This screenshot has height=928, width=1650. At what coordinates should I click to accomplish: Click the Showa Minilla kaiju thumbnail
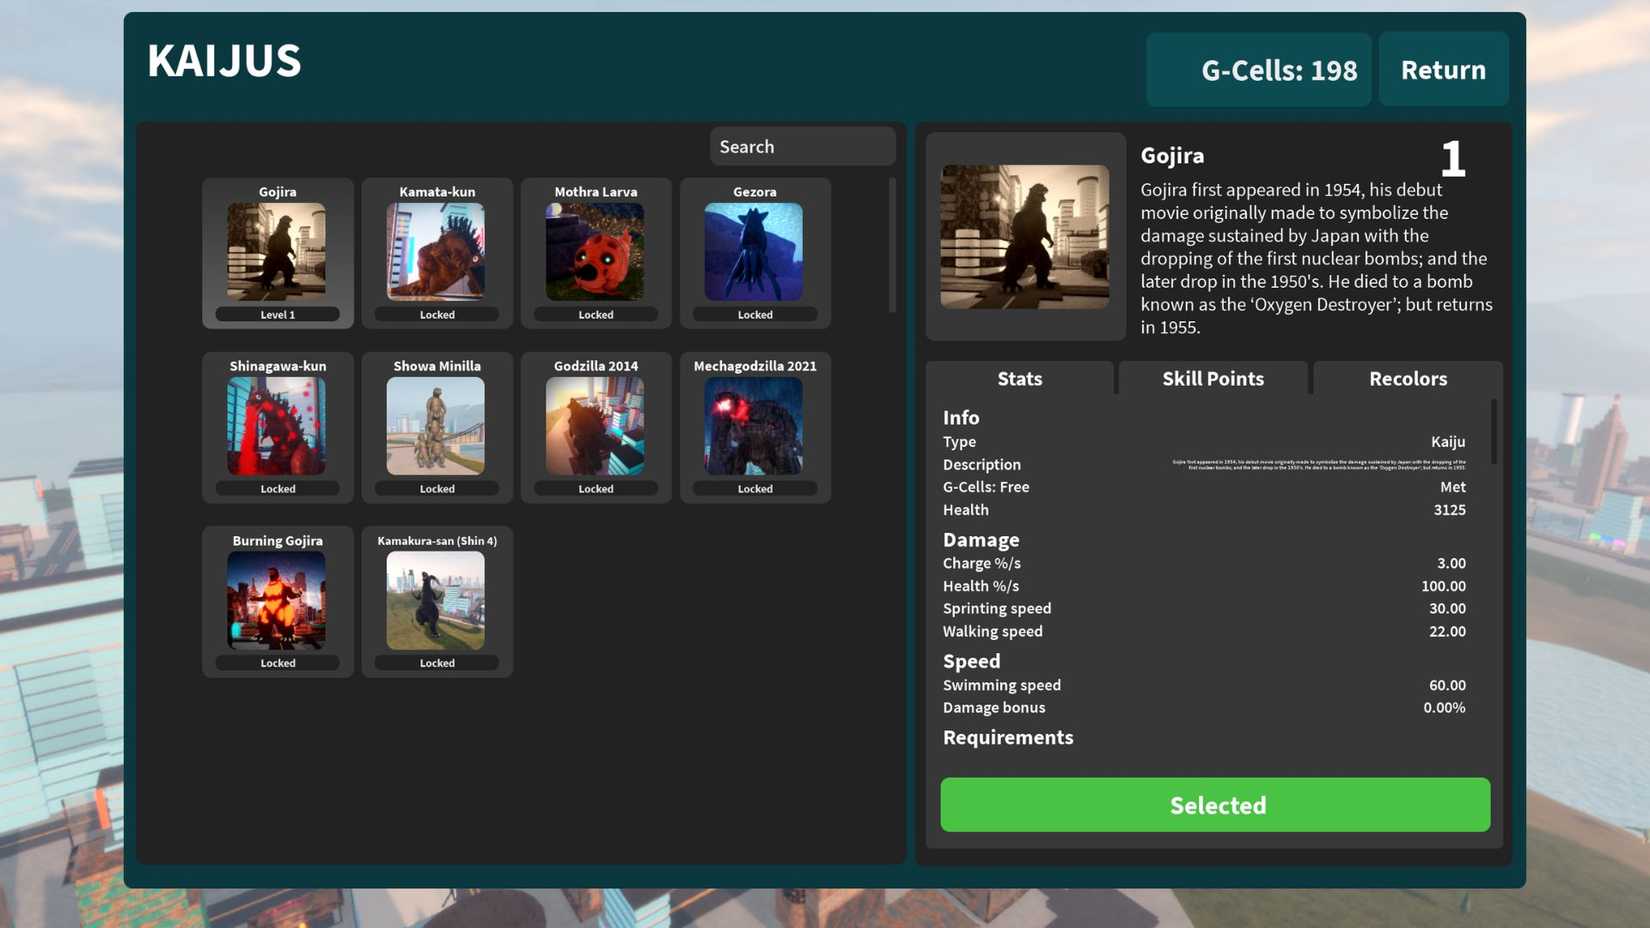coord(436,427)
